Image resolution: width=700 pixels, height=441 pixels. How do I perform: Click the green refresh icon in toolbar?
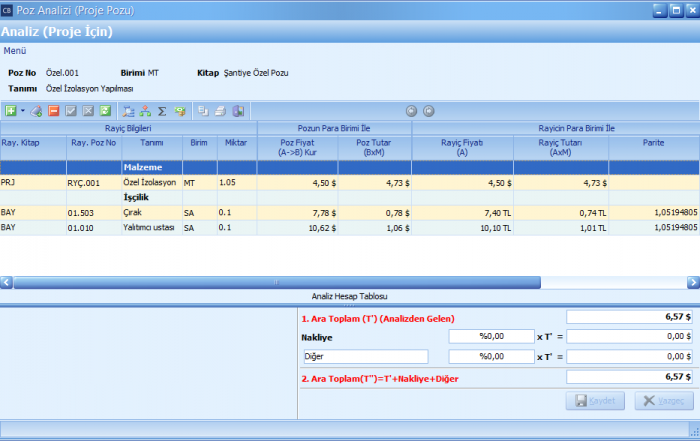tap(105, 111)
